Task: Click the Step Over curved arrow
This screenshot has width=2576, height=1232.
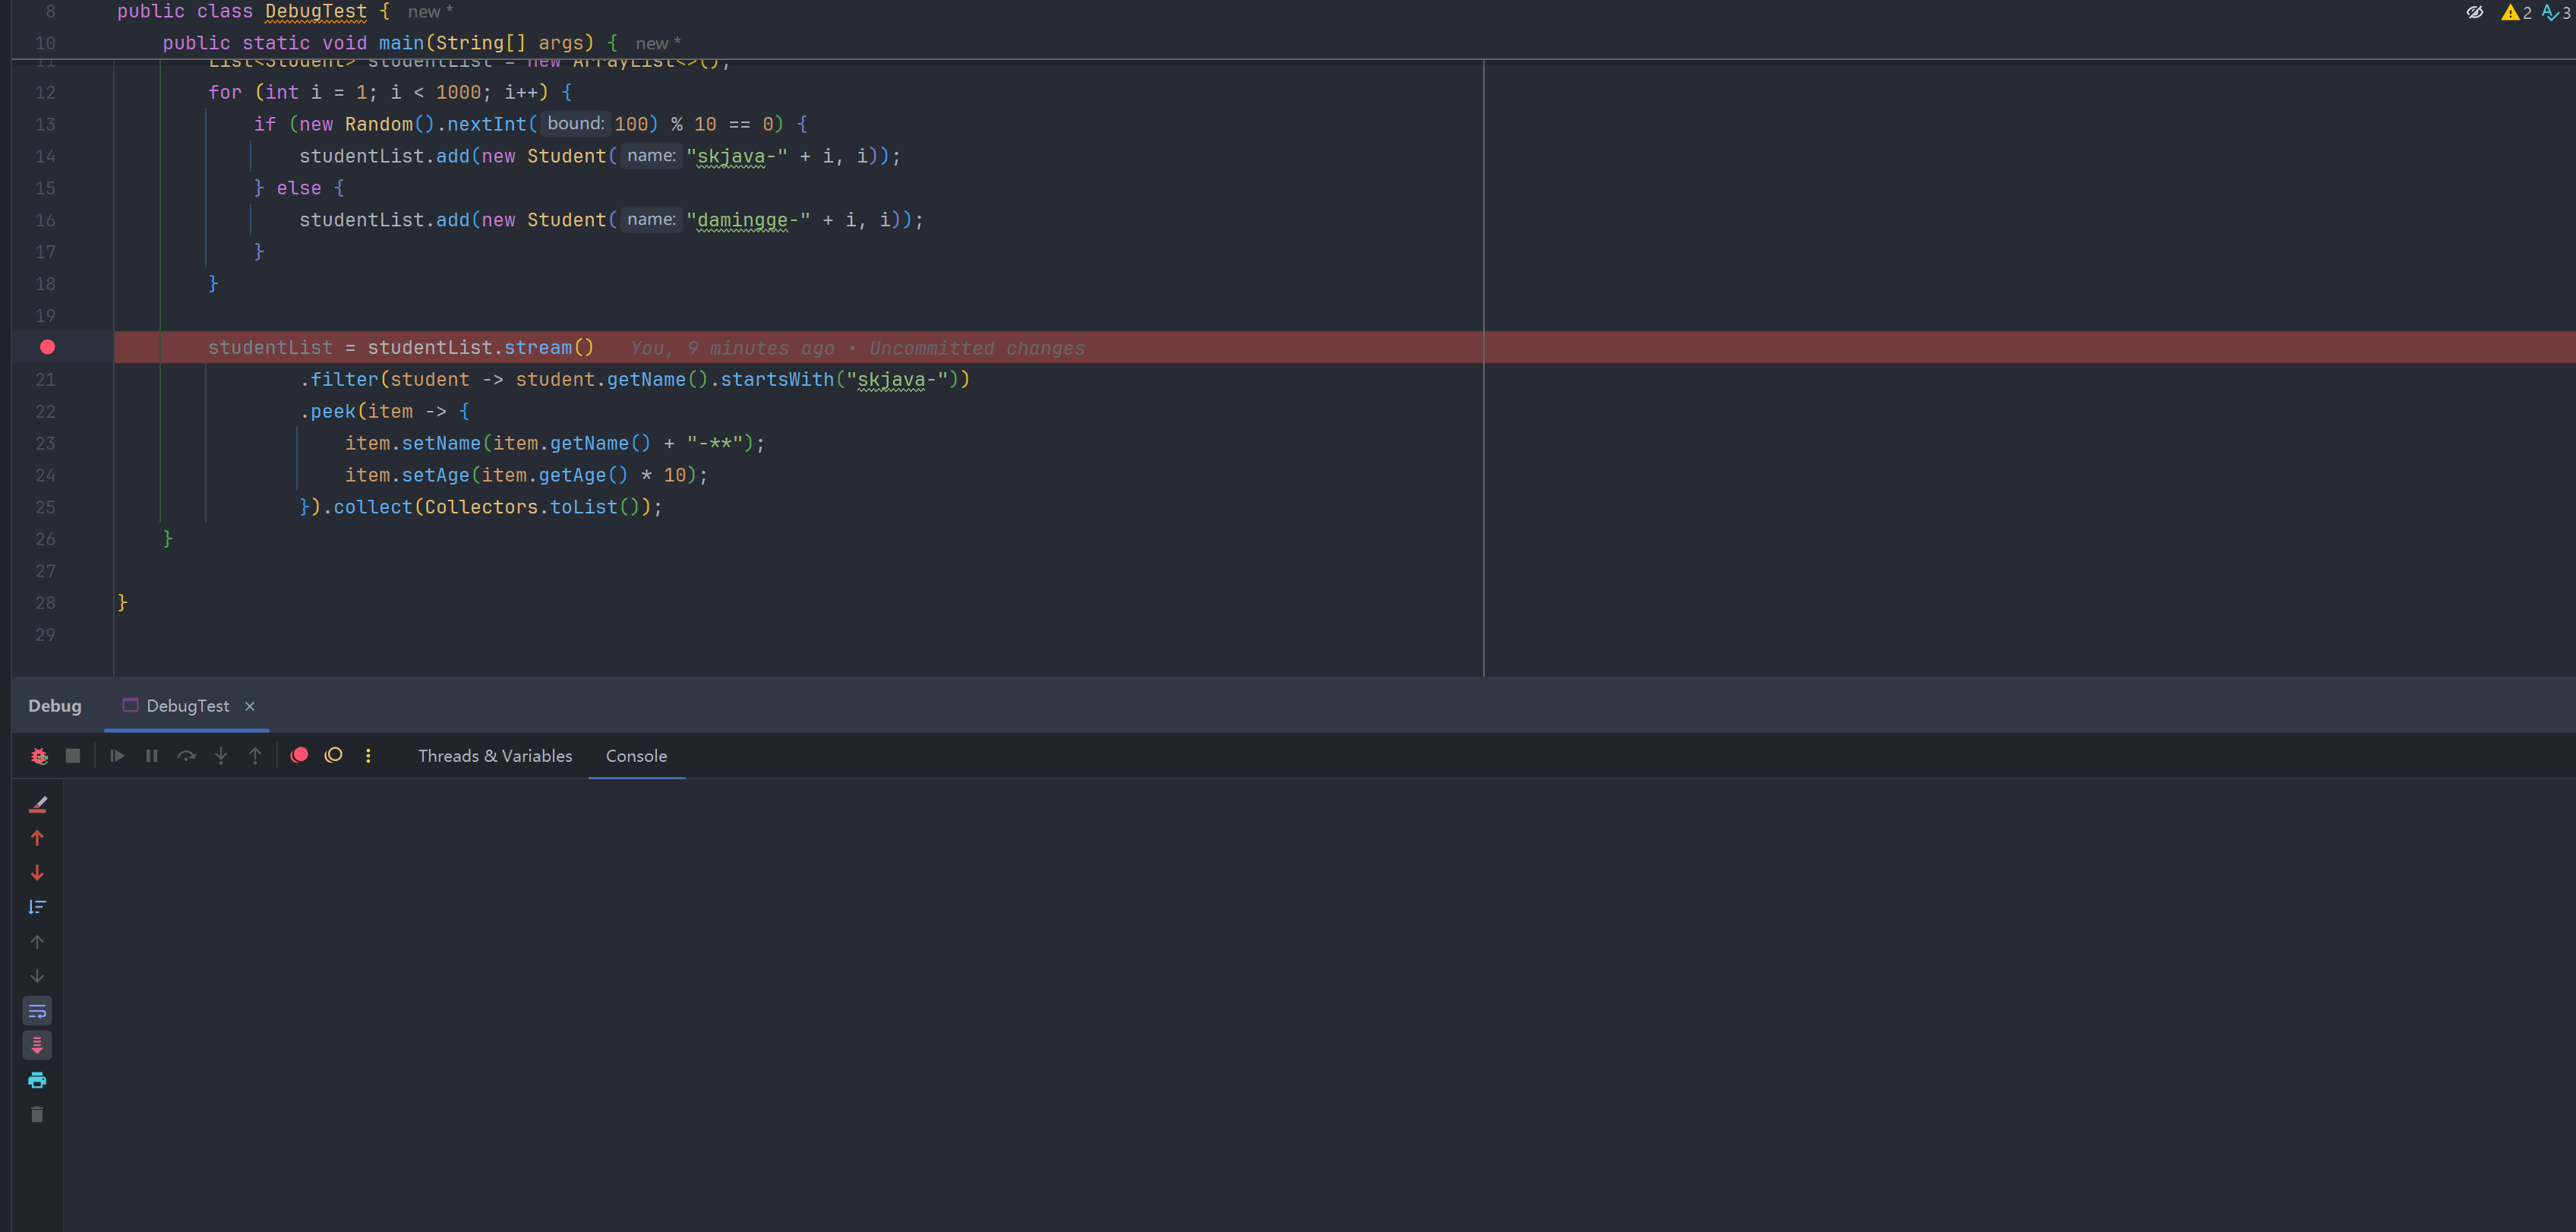Action: 186,756
